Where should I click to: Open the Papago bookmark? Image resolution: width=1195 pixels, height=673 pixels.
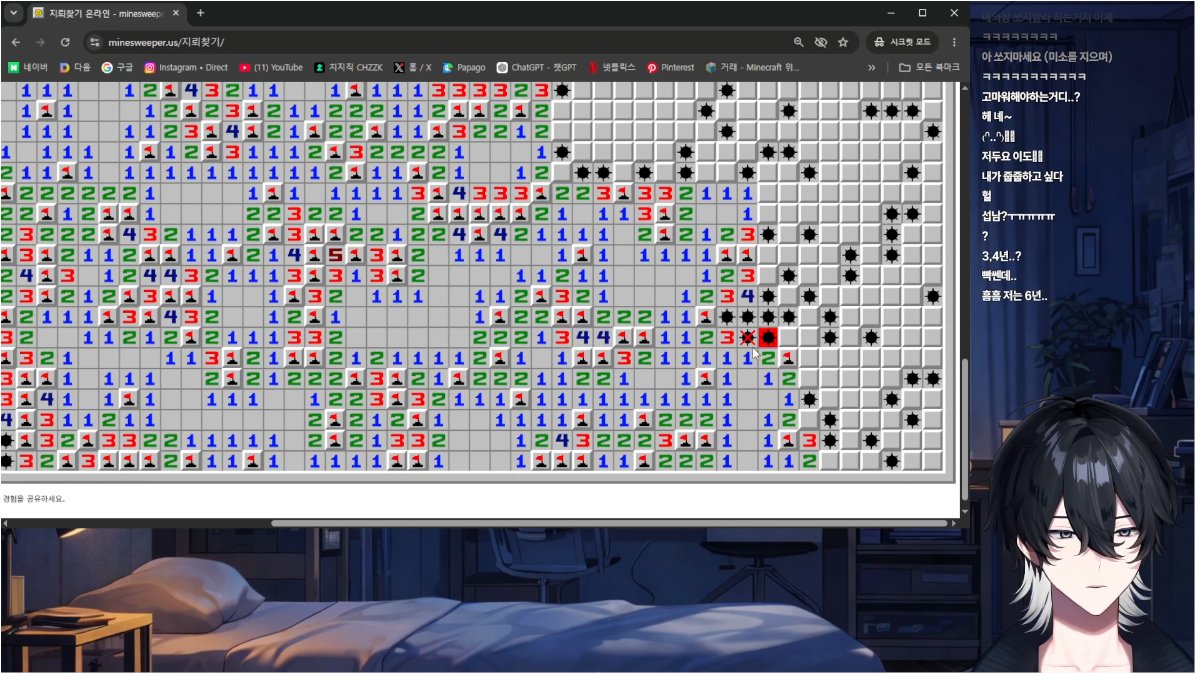click(x=463, y=67)
